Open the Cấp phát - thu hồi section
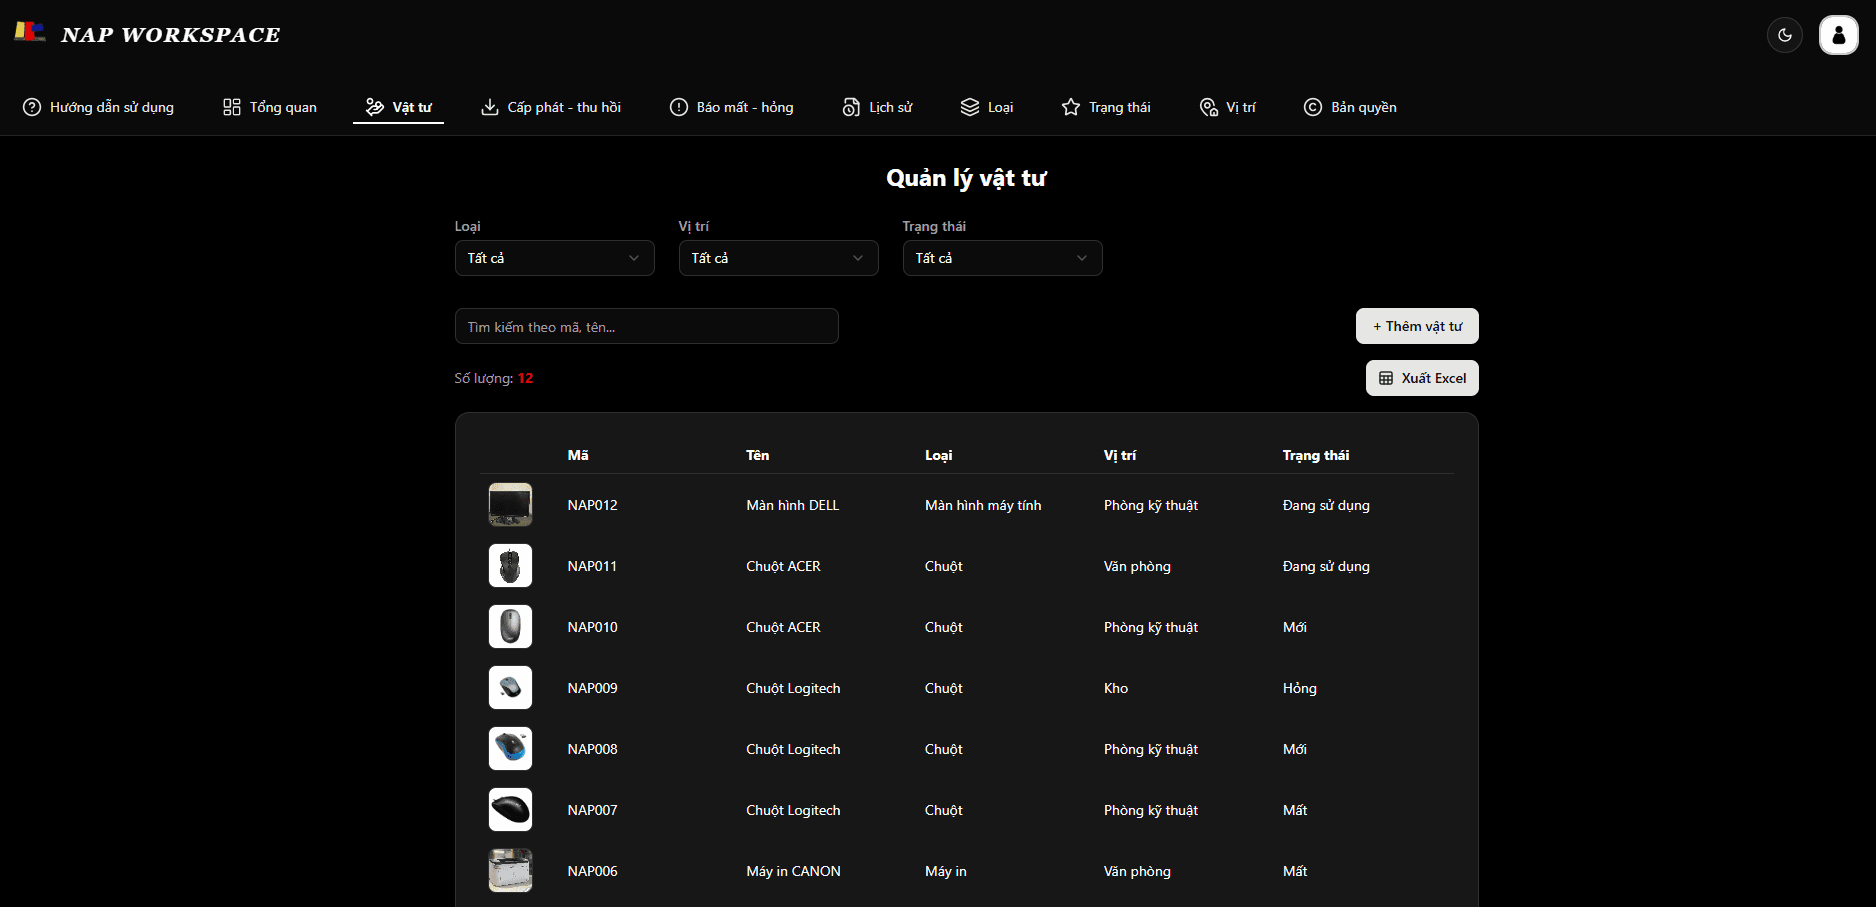The width and height of the screenshot is (1876, 907). click(x=551, y=107)
